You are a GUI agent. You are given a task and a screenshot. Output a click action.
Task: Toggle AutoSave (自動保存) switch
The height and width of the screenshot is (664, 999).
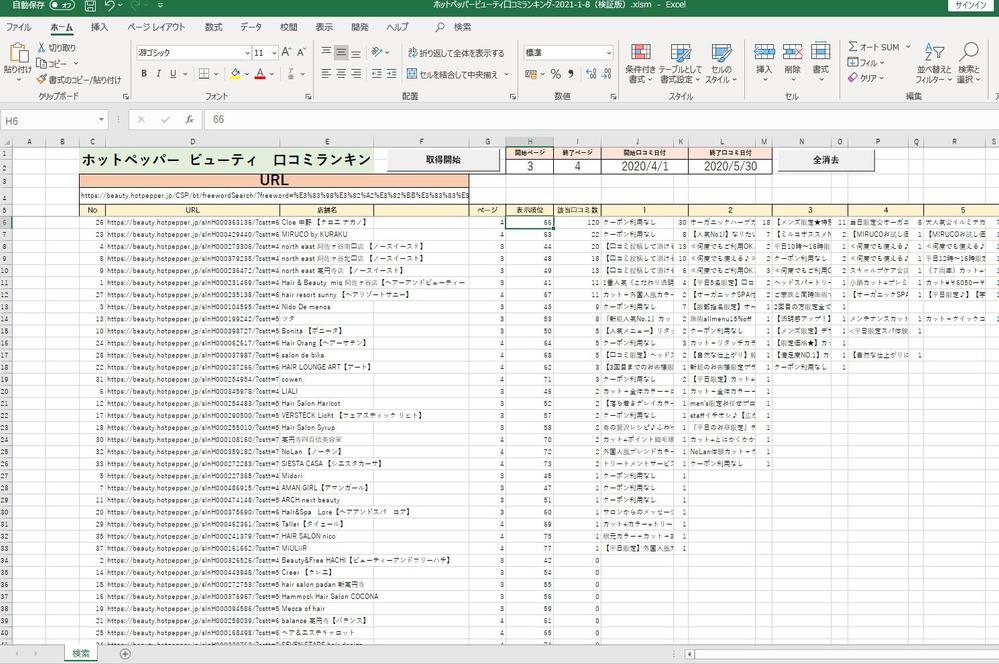pyautogui.click(x=62, y=5)
